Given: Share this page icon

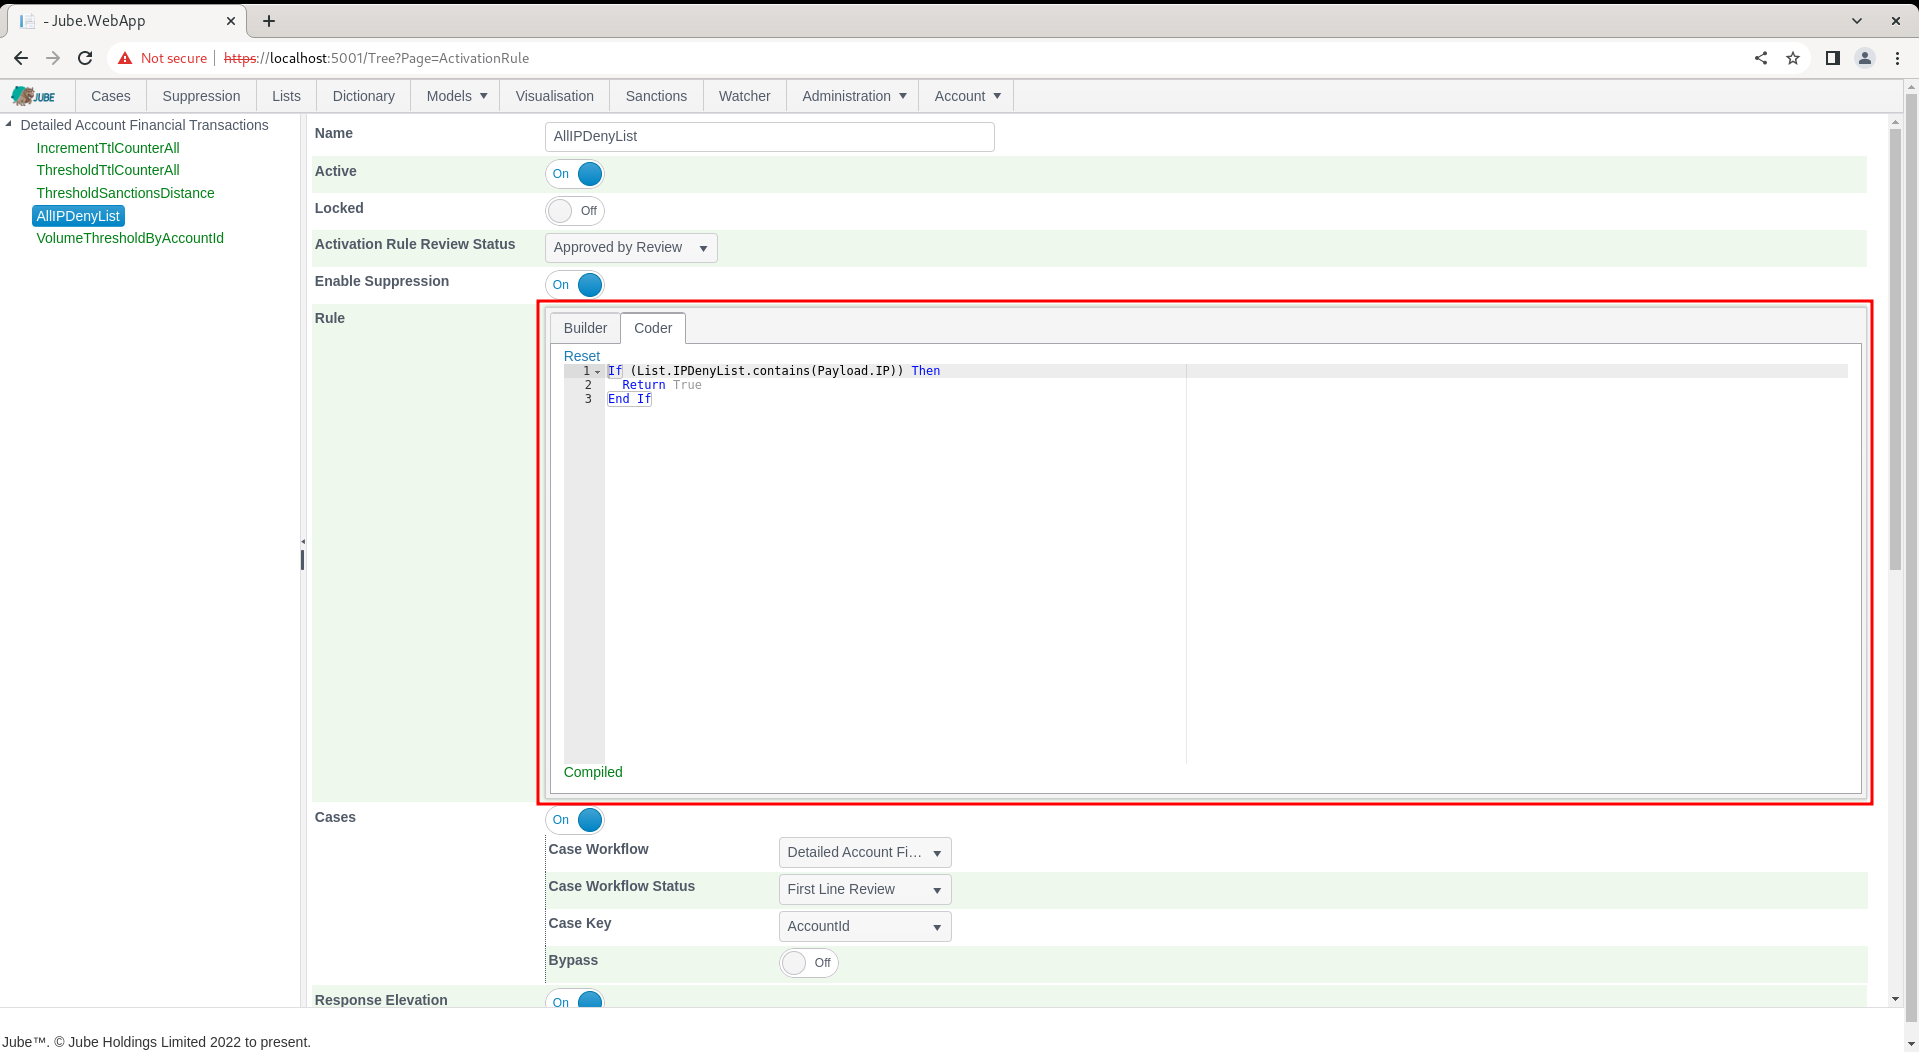Looking at the screenshot, I should 1761,58.
